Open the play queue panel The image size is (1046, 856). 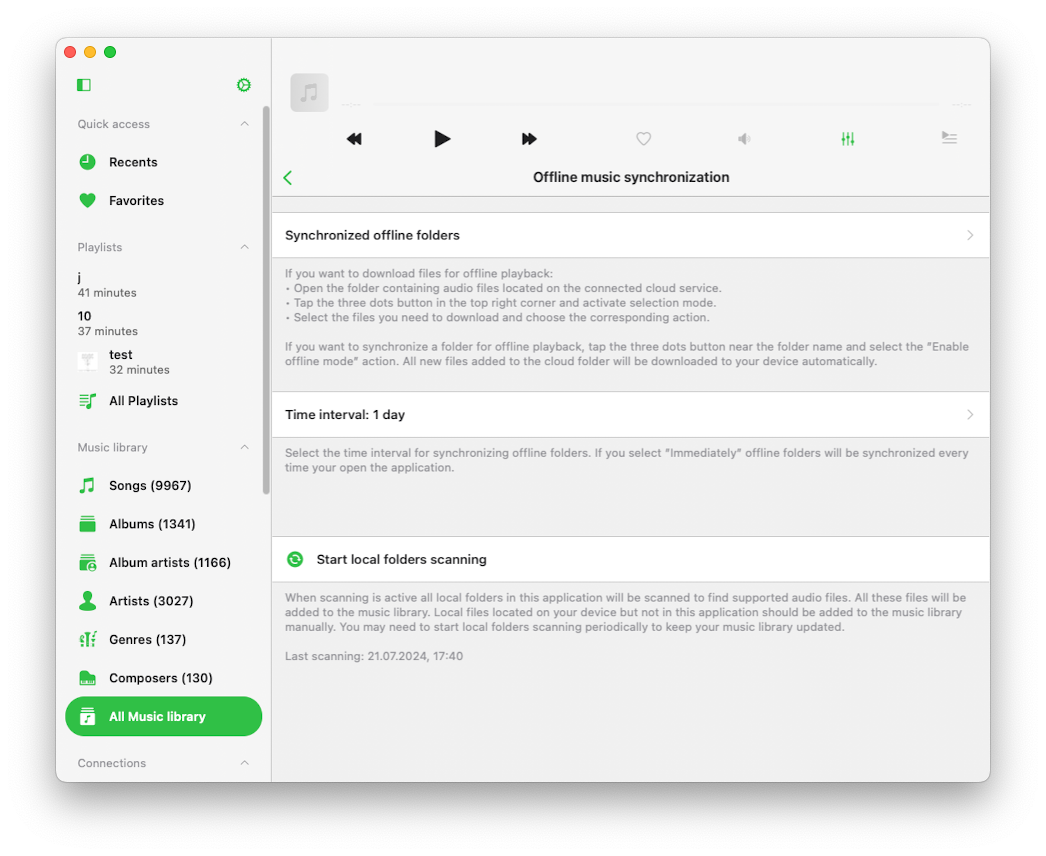coord(949,139)
